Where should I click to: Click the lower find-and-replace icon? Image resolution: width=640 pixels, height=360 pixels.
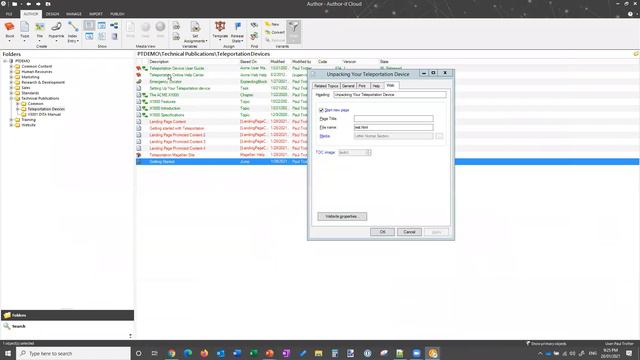click(254, 37)
